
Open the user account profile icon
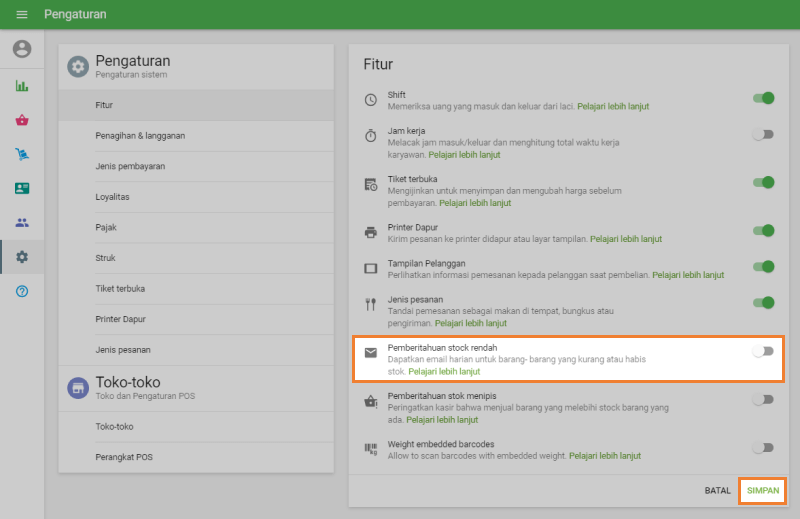tap(22, 49)
